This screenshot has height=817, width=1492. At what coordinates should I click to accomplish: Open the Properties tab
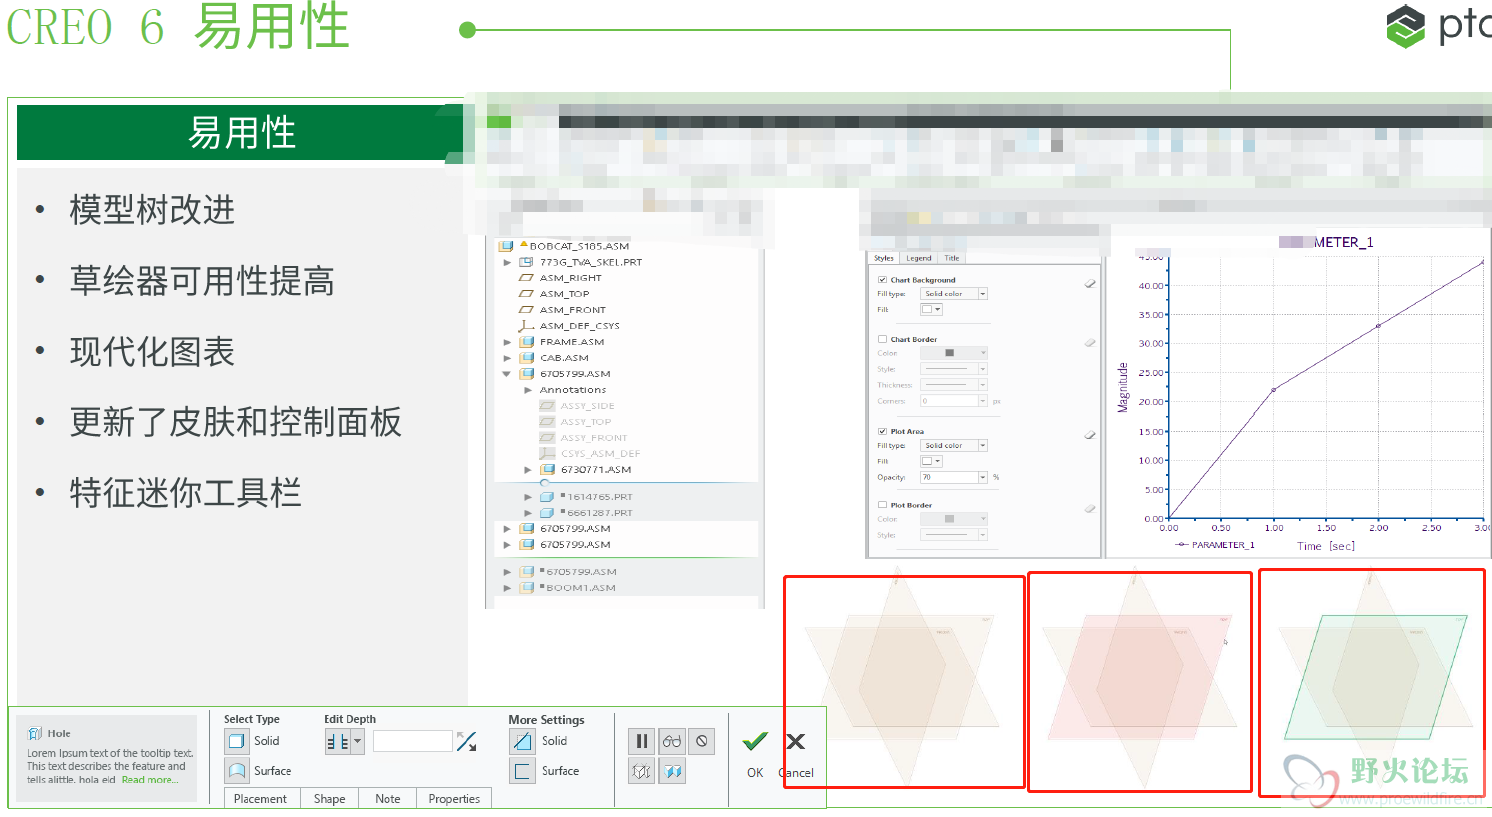[x=454, y=799]
